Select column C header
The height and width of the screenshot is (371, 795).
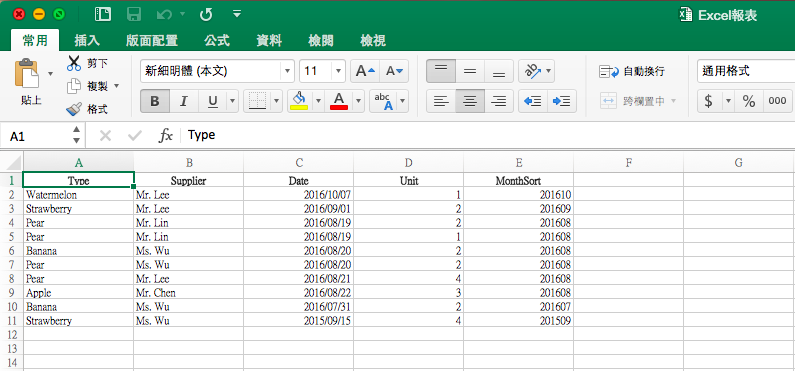pos(299,163)
